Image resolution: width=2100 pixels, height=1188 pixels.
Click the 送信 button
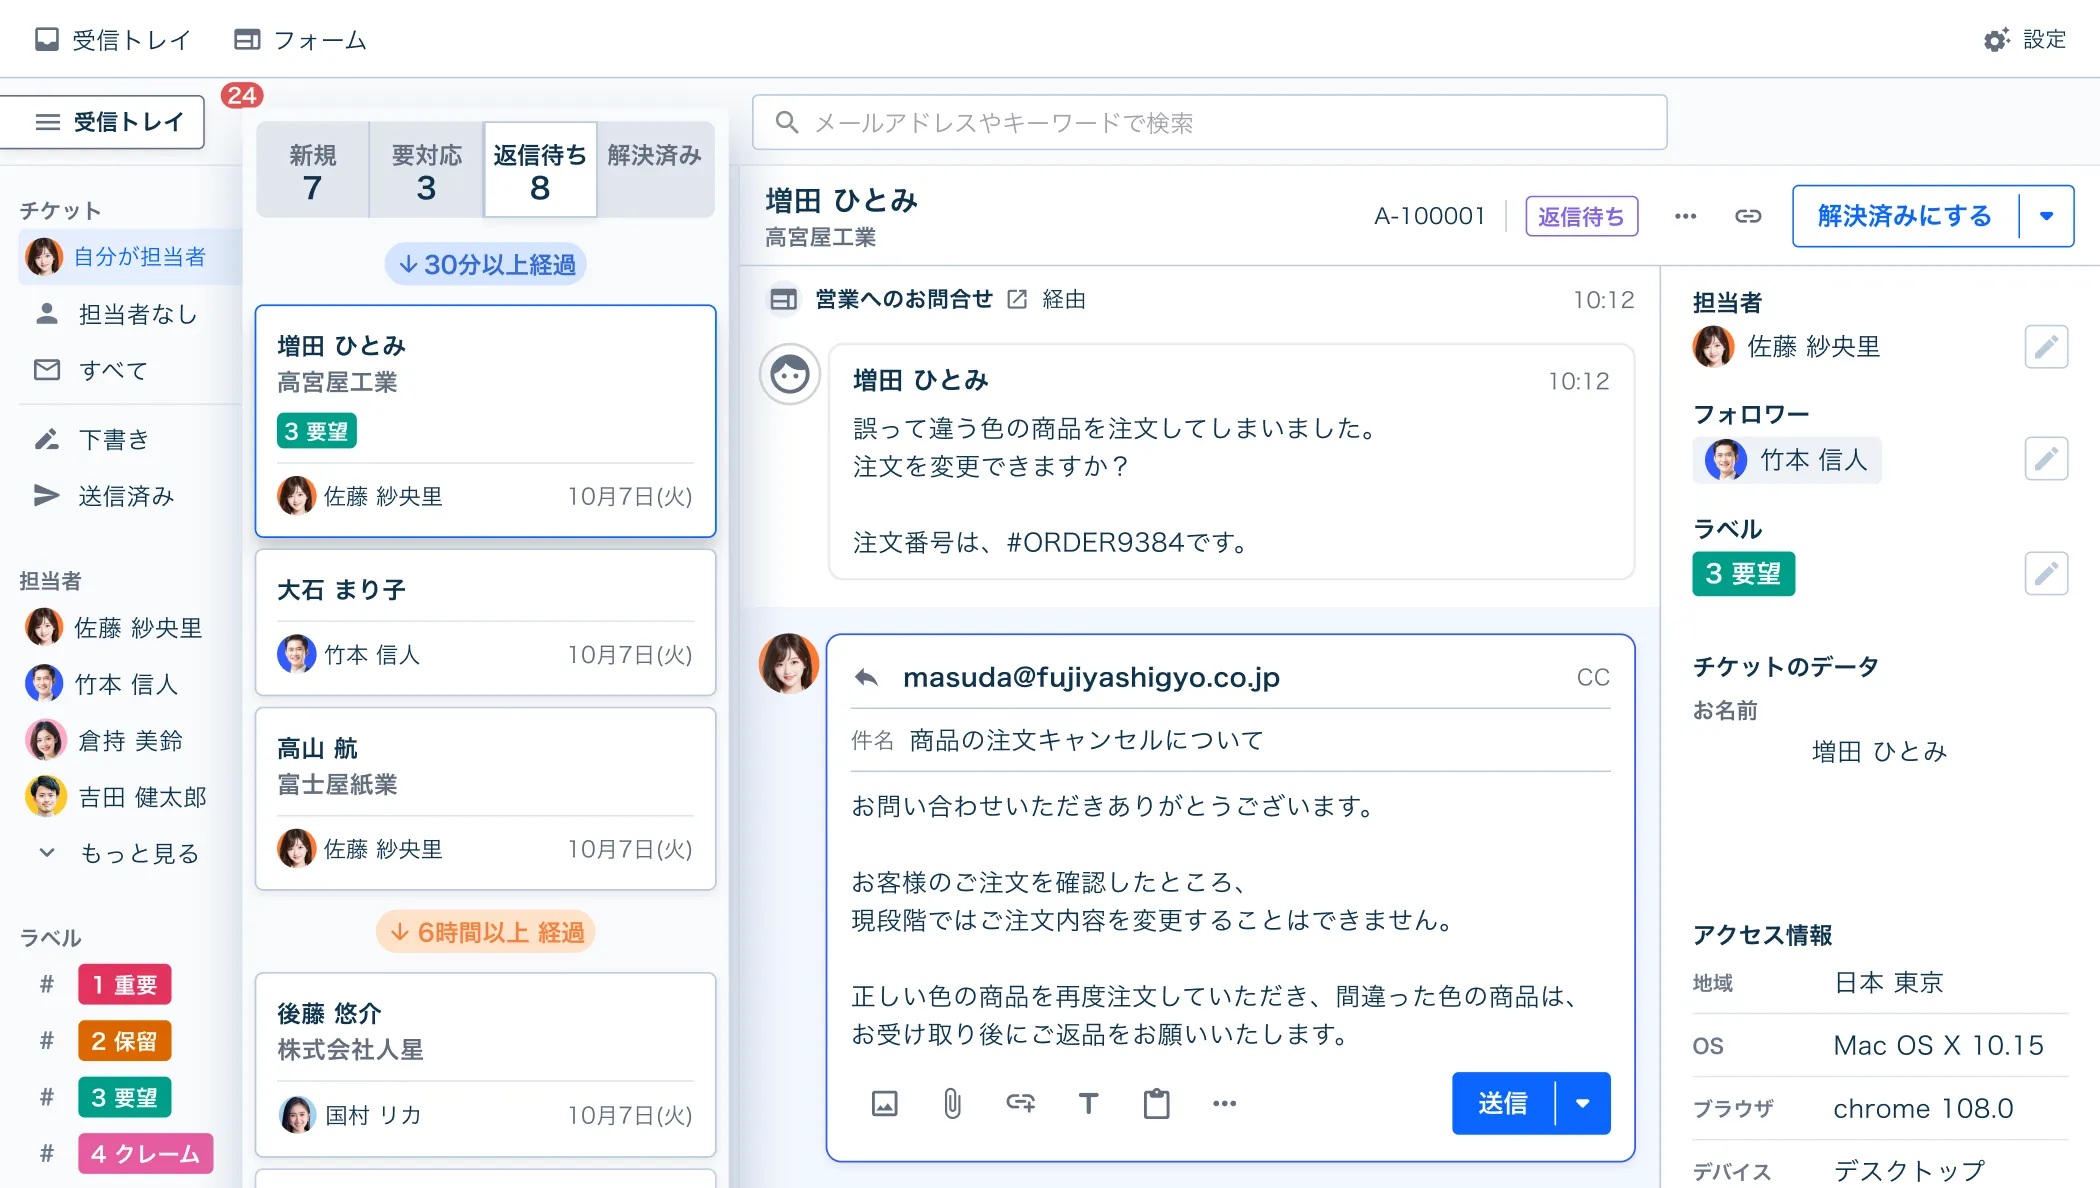1502,1103
